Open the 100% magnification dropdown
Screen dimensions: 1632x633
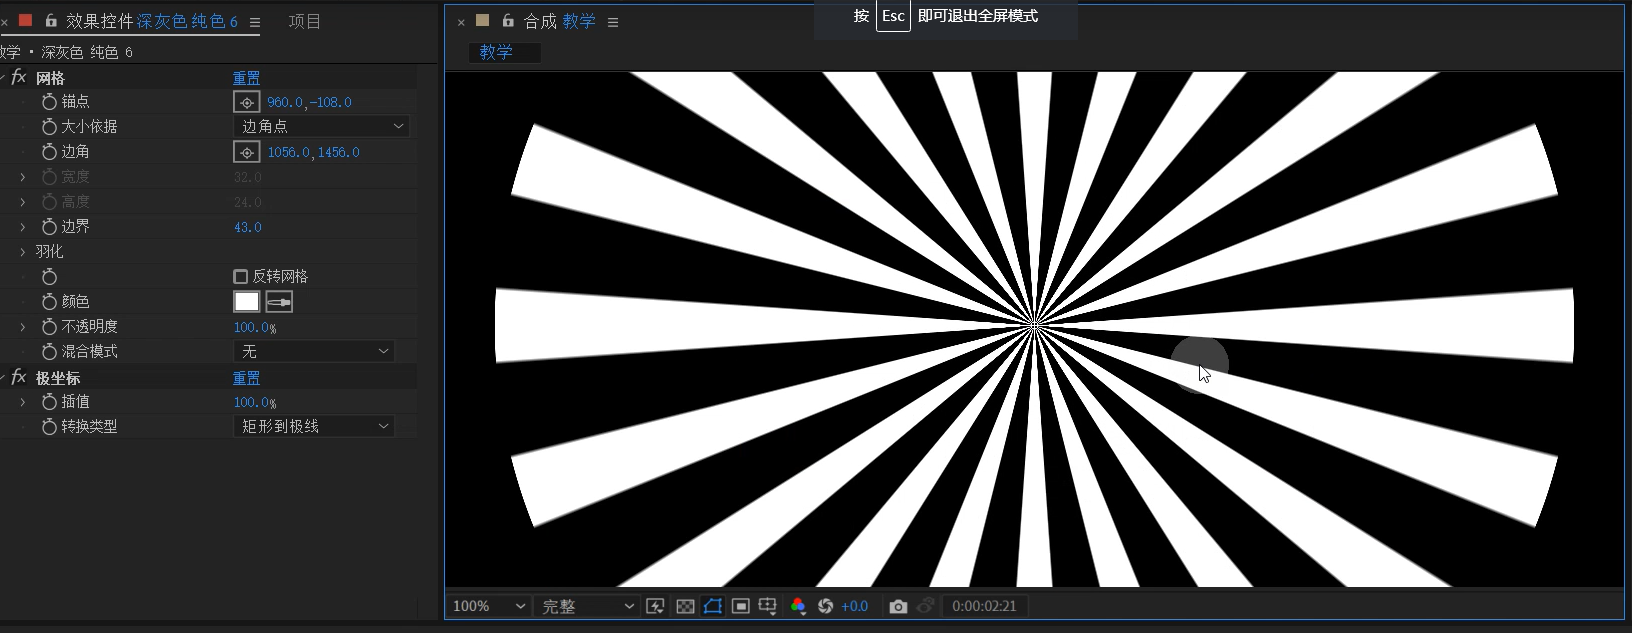(x=488, y=606)
